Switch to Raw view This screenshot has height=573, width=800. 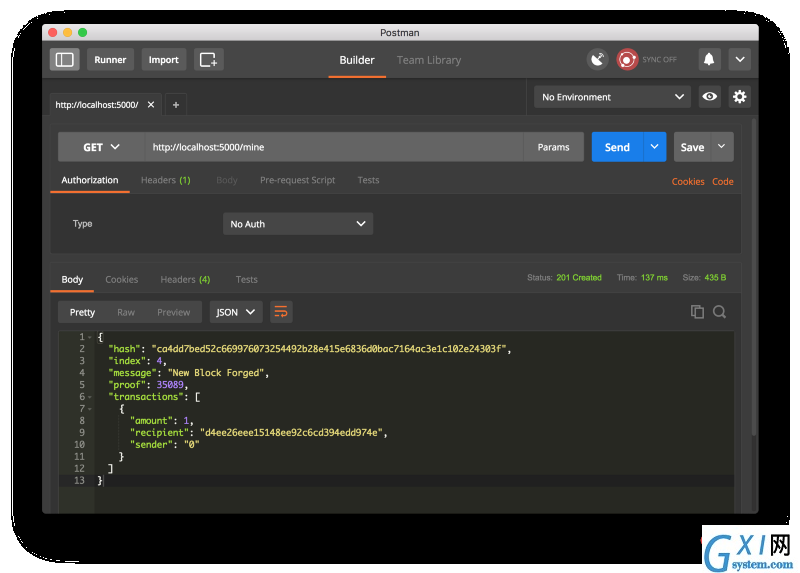click(126, 312)
